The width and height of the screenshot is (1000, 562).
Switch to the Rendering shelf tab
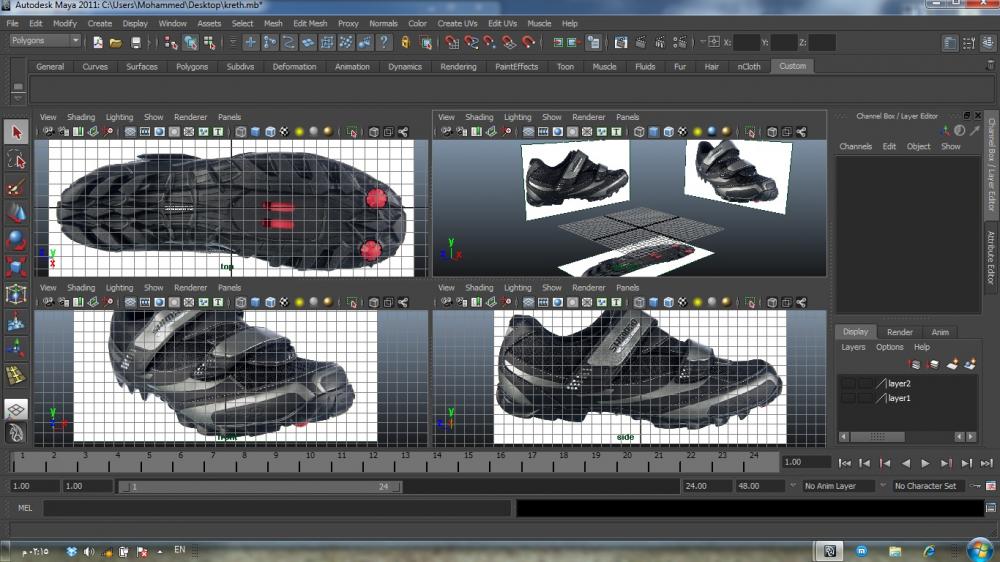click(458, 67)
